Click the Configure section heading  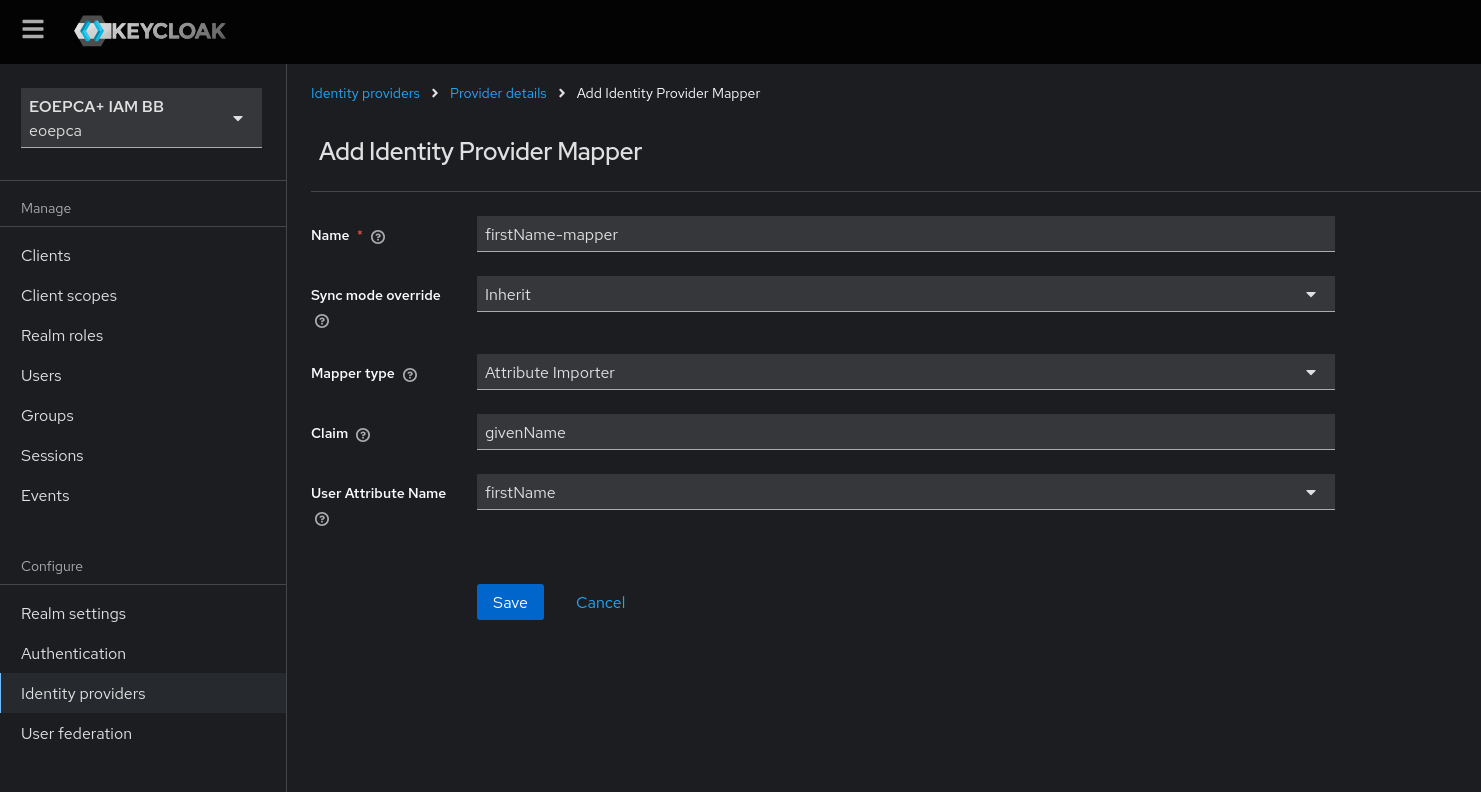click(x=52, y=566)
